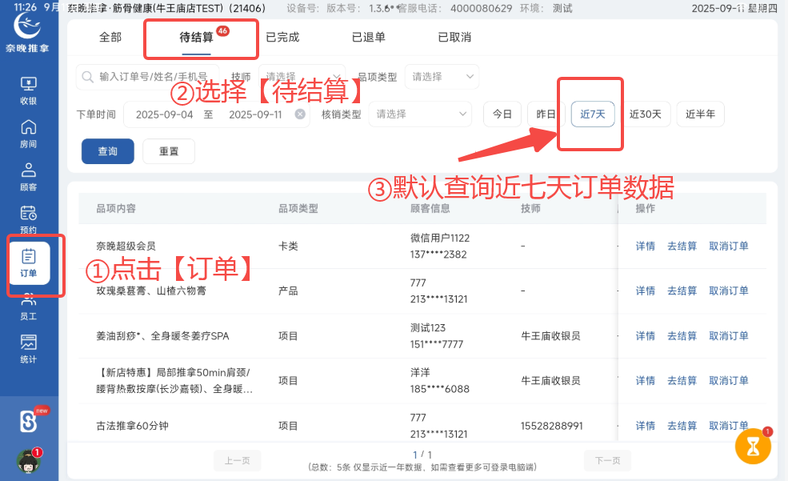The height and width of the screenshot is (481, 788).
Task: Switch to the 已完成 tab
Action: click(282, 37)
